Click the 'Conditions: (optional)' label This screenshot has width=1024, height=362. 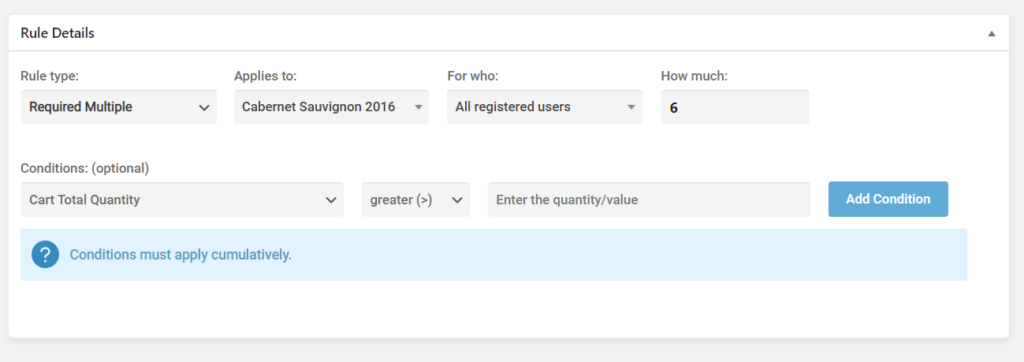point(85,169)
